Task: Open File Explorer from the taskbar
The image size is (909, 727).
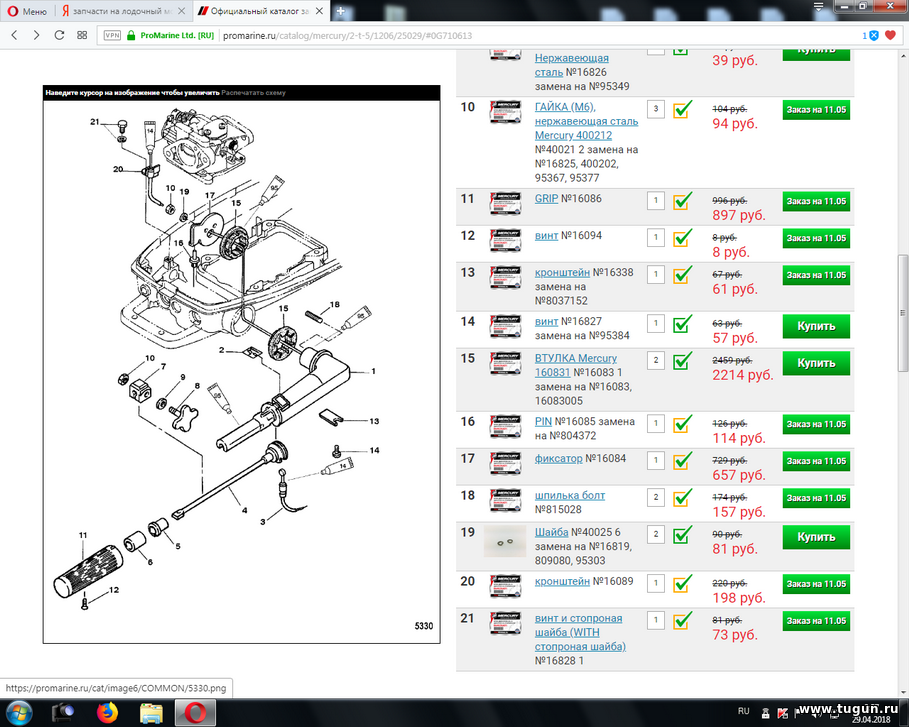Action: tap(151, 713)
